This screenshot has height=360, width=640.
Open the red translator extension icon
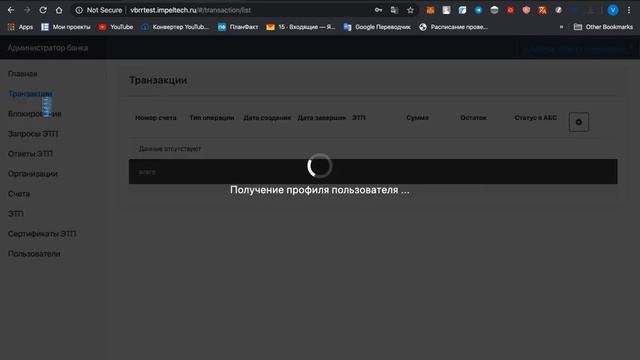click(542, 10)
